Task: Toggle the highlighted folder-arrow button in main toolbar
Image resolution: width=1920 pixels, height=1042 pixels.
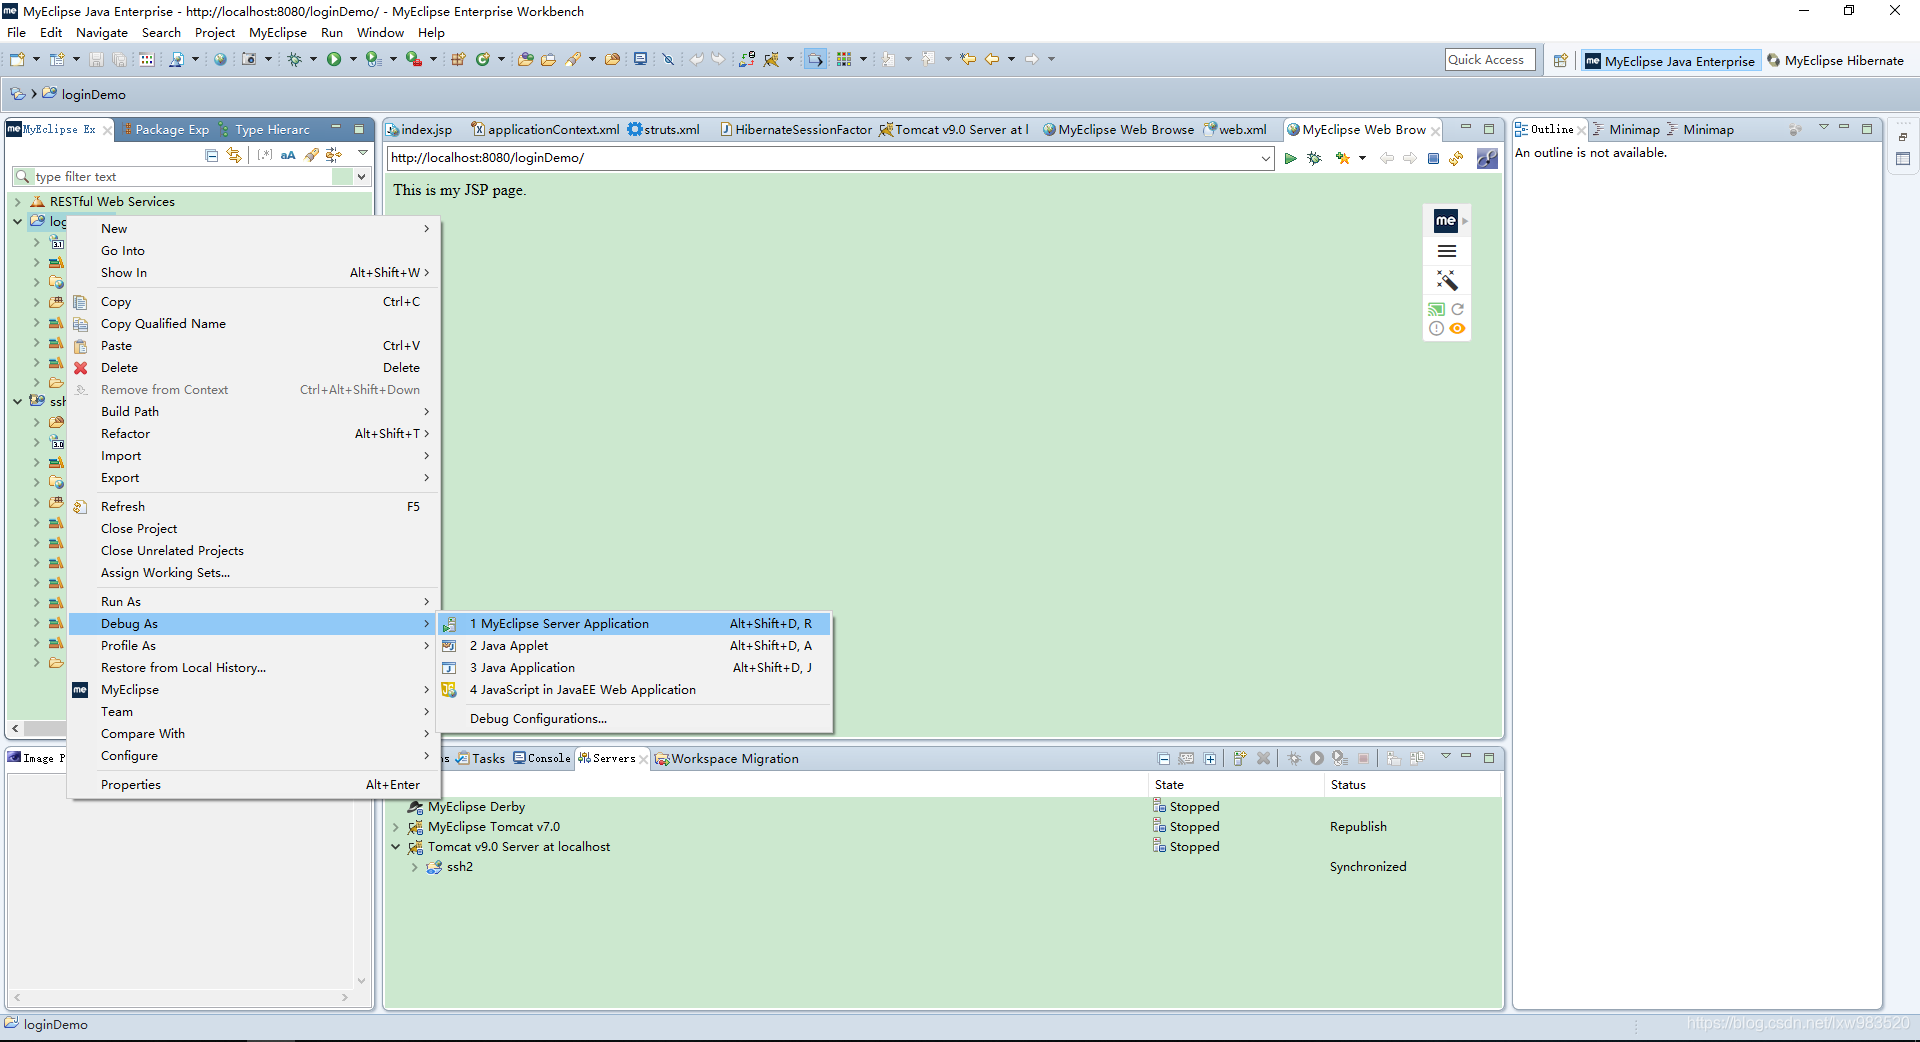Action: [815, 59]
